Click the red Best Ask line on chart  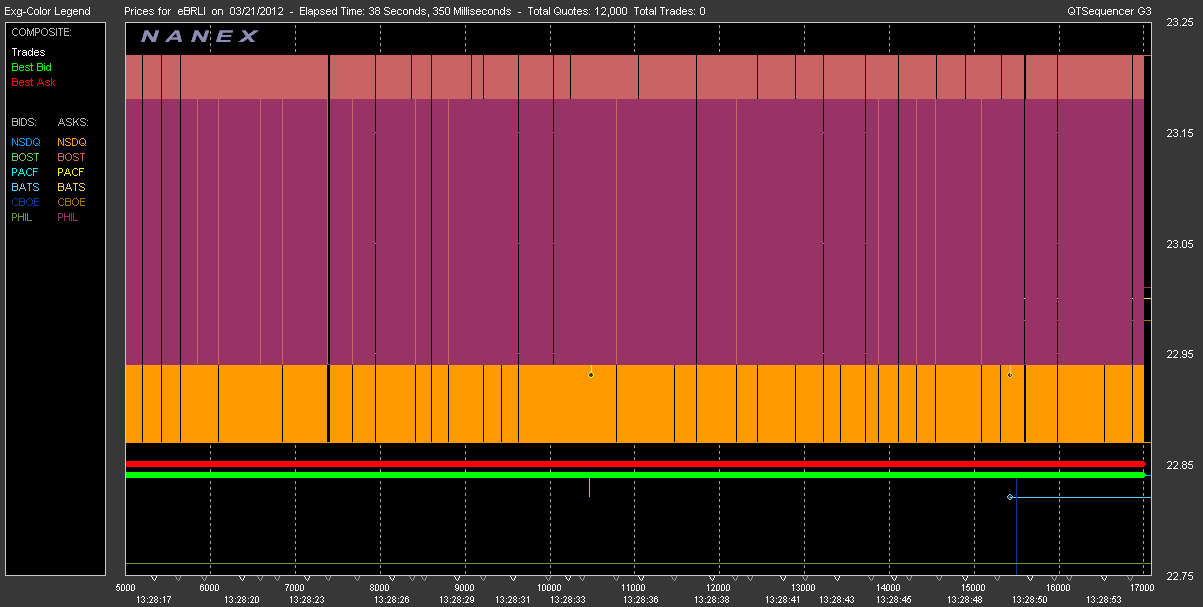(x=635, y=464)
